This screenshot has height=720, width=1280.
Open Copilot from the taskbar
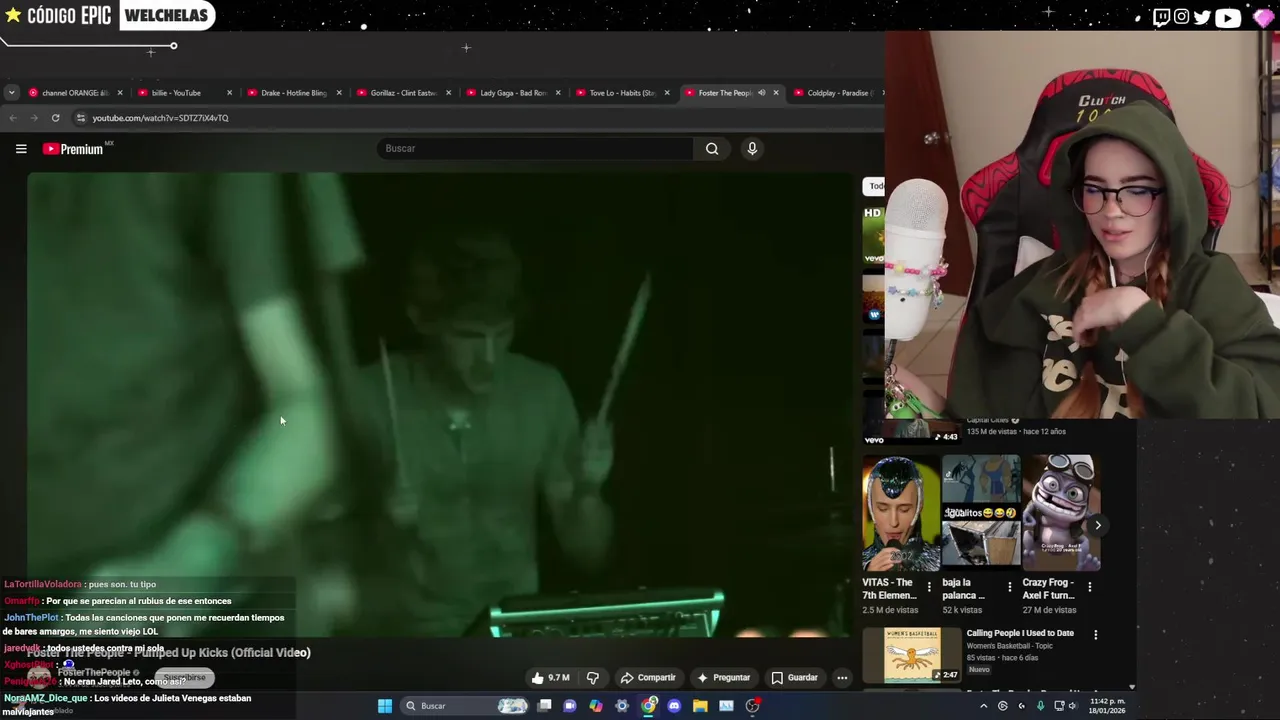coord(596,706)
